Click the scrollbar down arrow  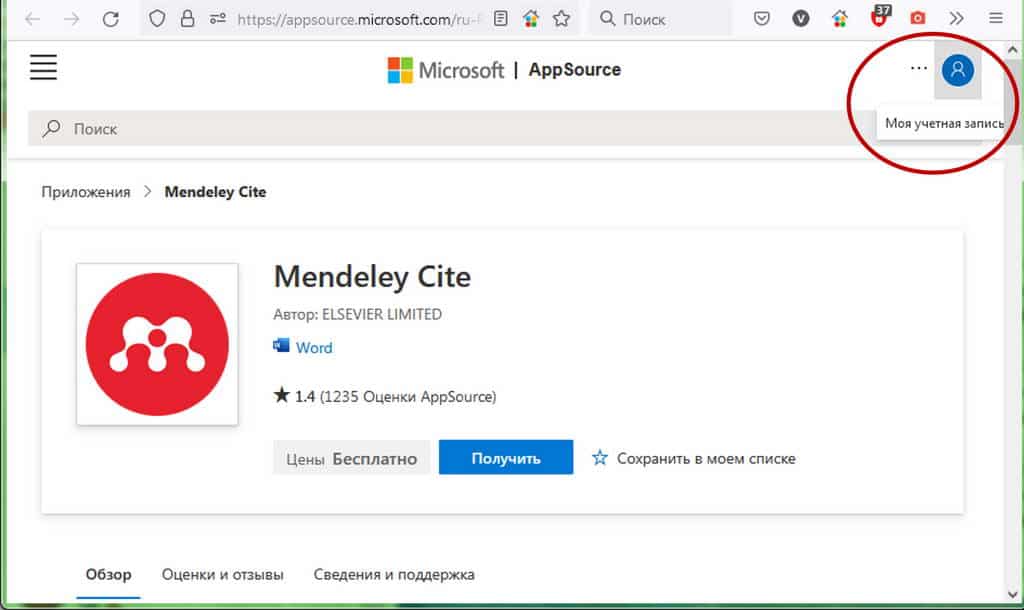click(1013, 594)
